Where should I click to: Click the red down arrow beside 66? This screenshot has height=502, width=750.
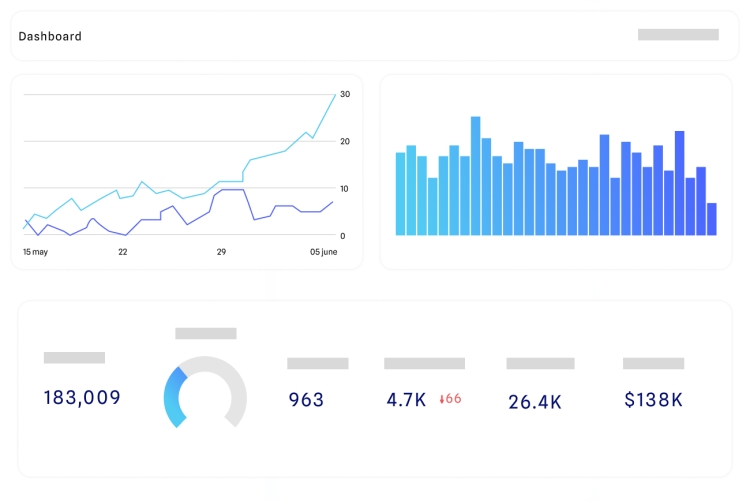click(x=442, y=399)
